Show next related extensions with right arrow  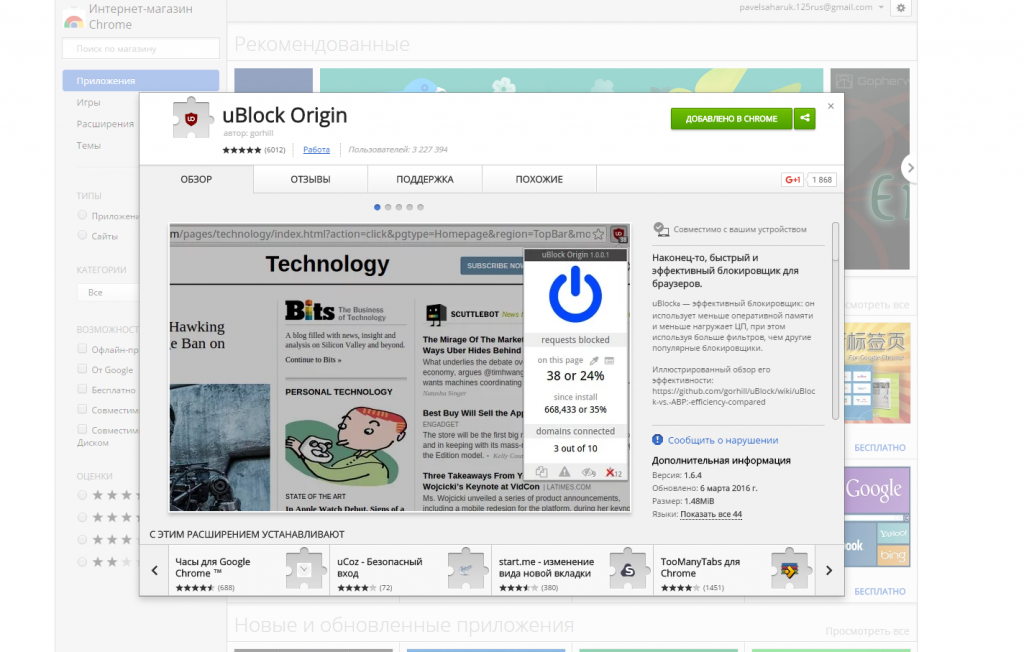pos(829,570)
